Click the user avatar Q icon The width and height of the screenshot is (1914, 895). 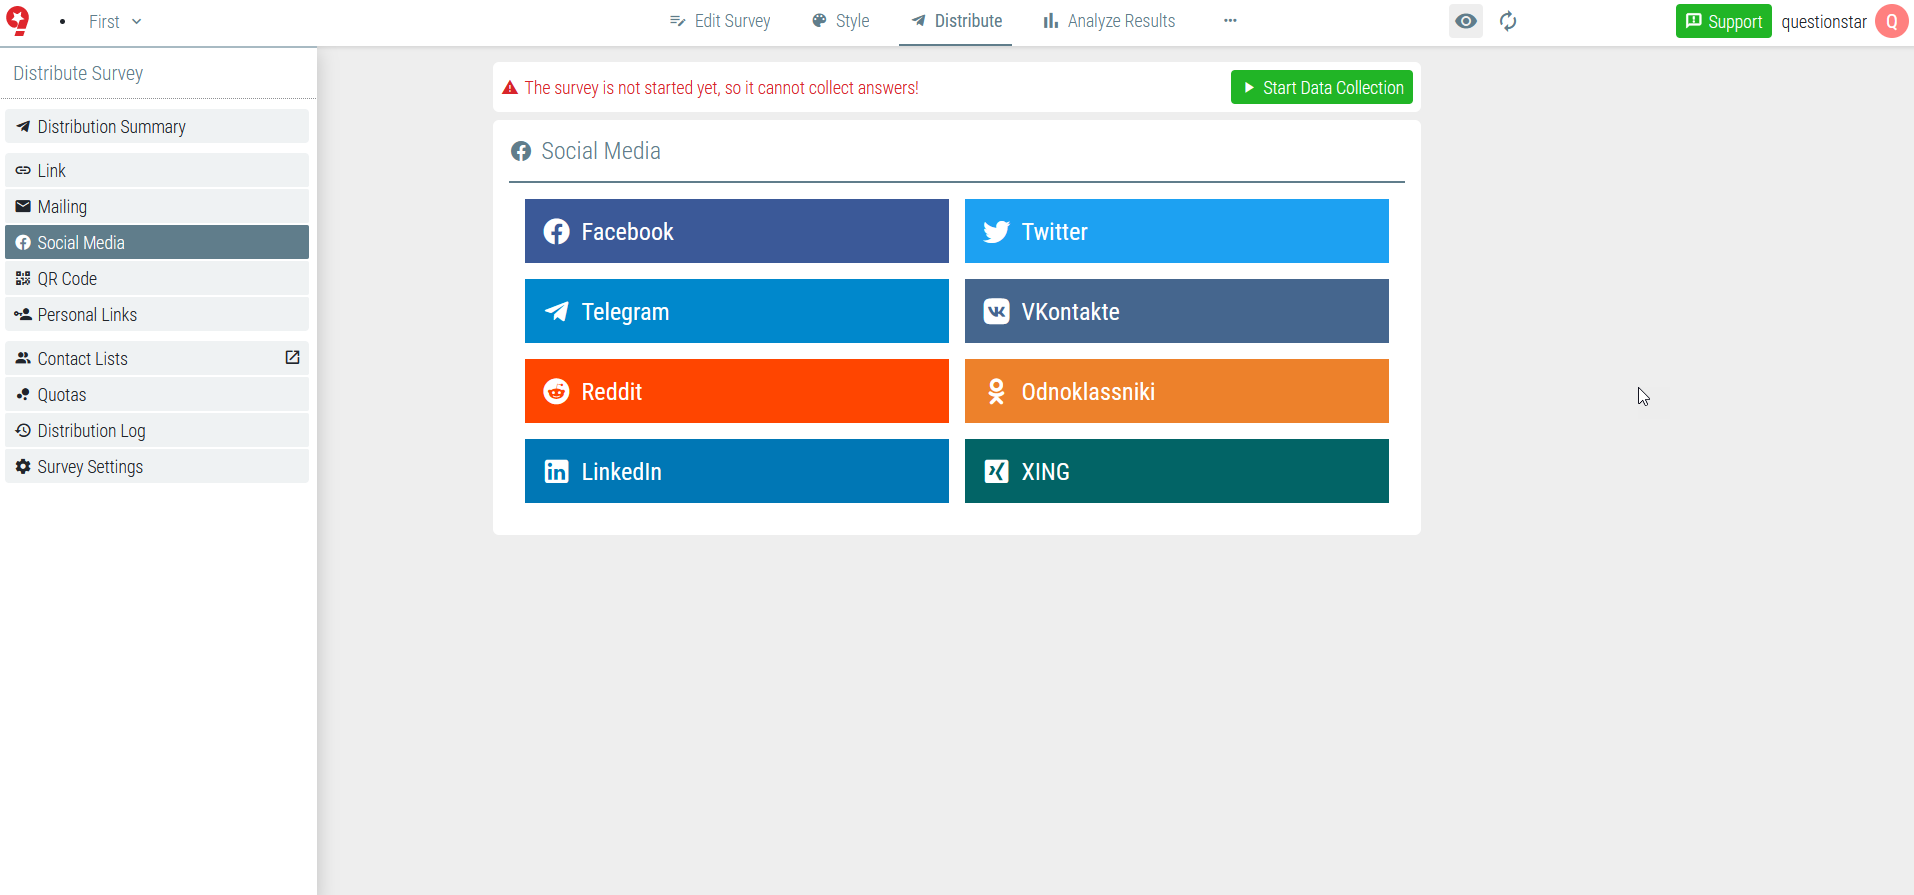(1891, 21)
